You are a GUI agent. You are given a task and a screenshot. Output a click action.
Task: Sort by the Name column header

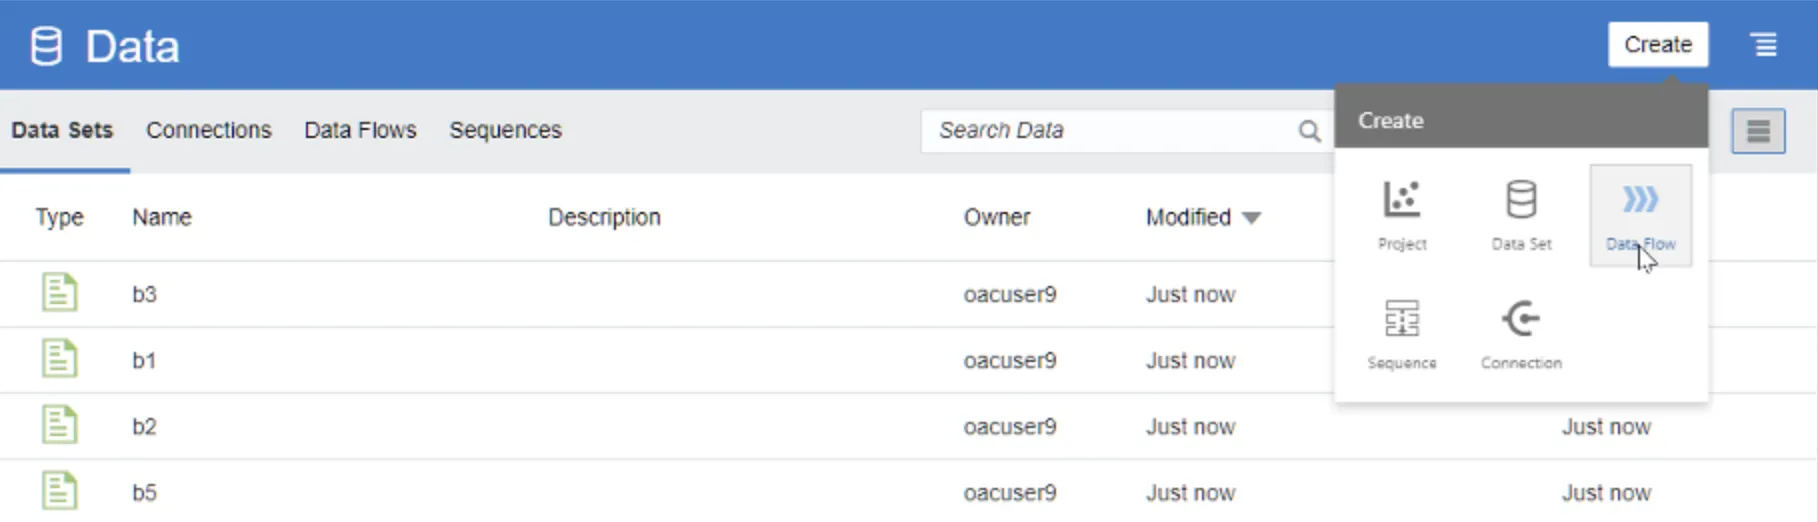point(162,217)
